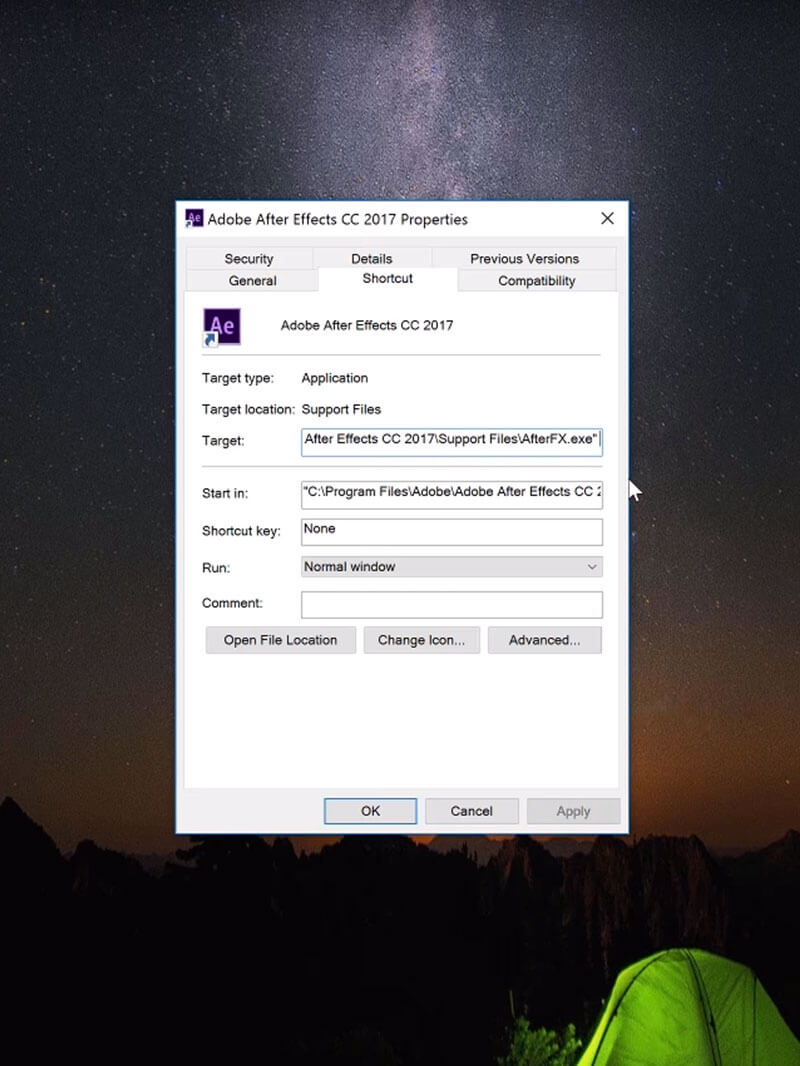Open the Compatibility tab
The width and height of the screenshot is (800, 1066).
pos(536,281)
